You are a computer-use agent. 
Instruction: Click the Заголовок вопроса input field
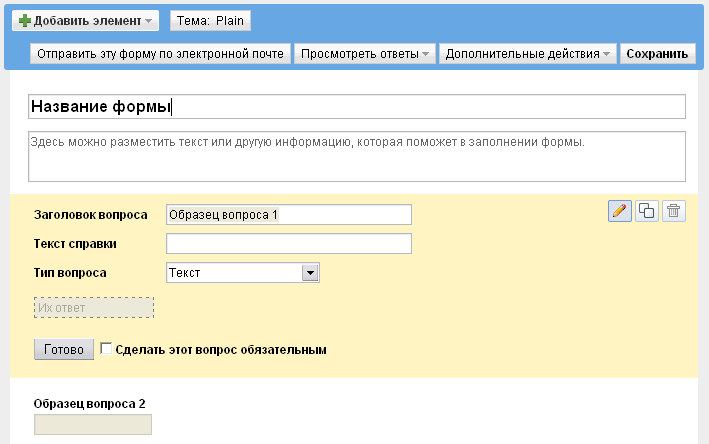tap(289, 214)
